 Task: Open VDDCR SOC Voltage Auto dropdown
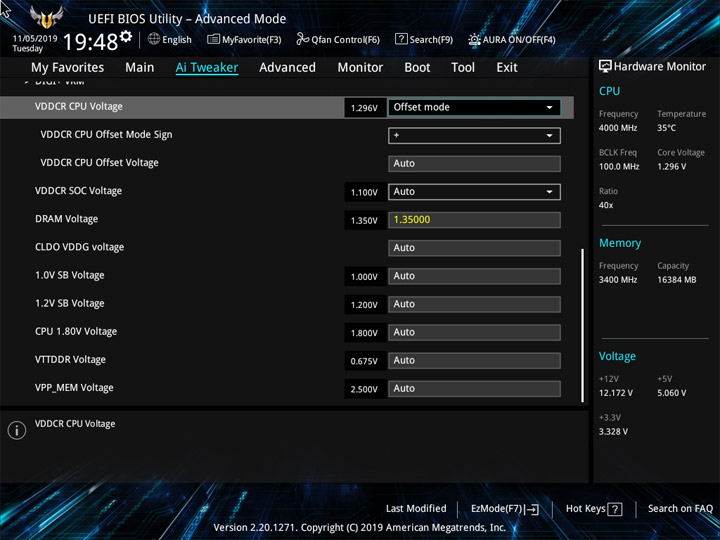tap(474, 192)
